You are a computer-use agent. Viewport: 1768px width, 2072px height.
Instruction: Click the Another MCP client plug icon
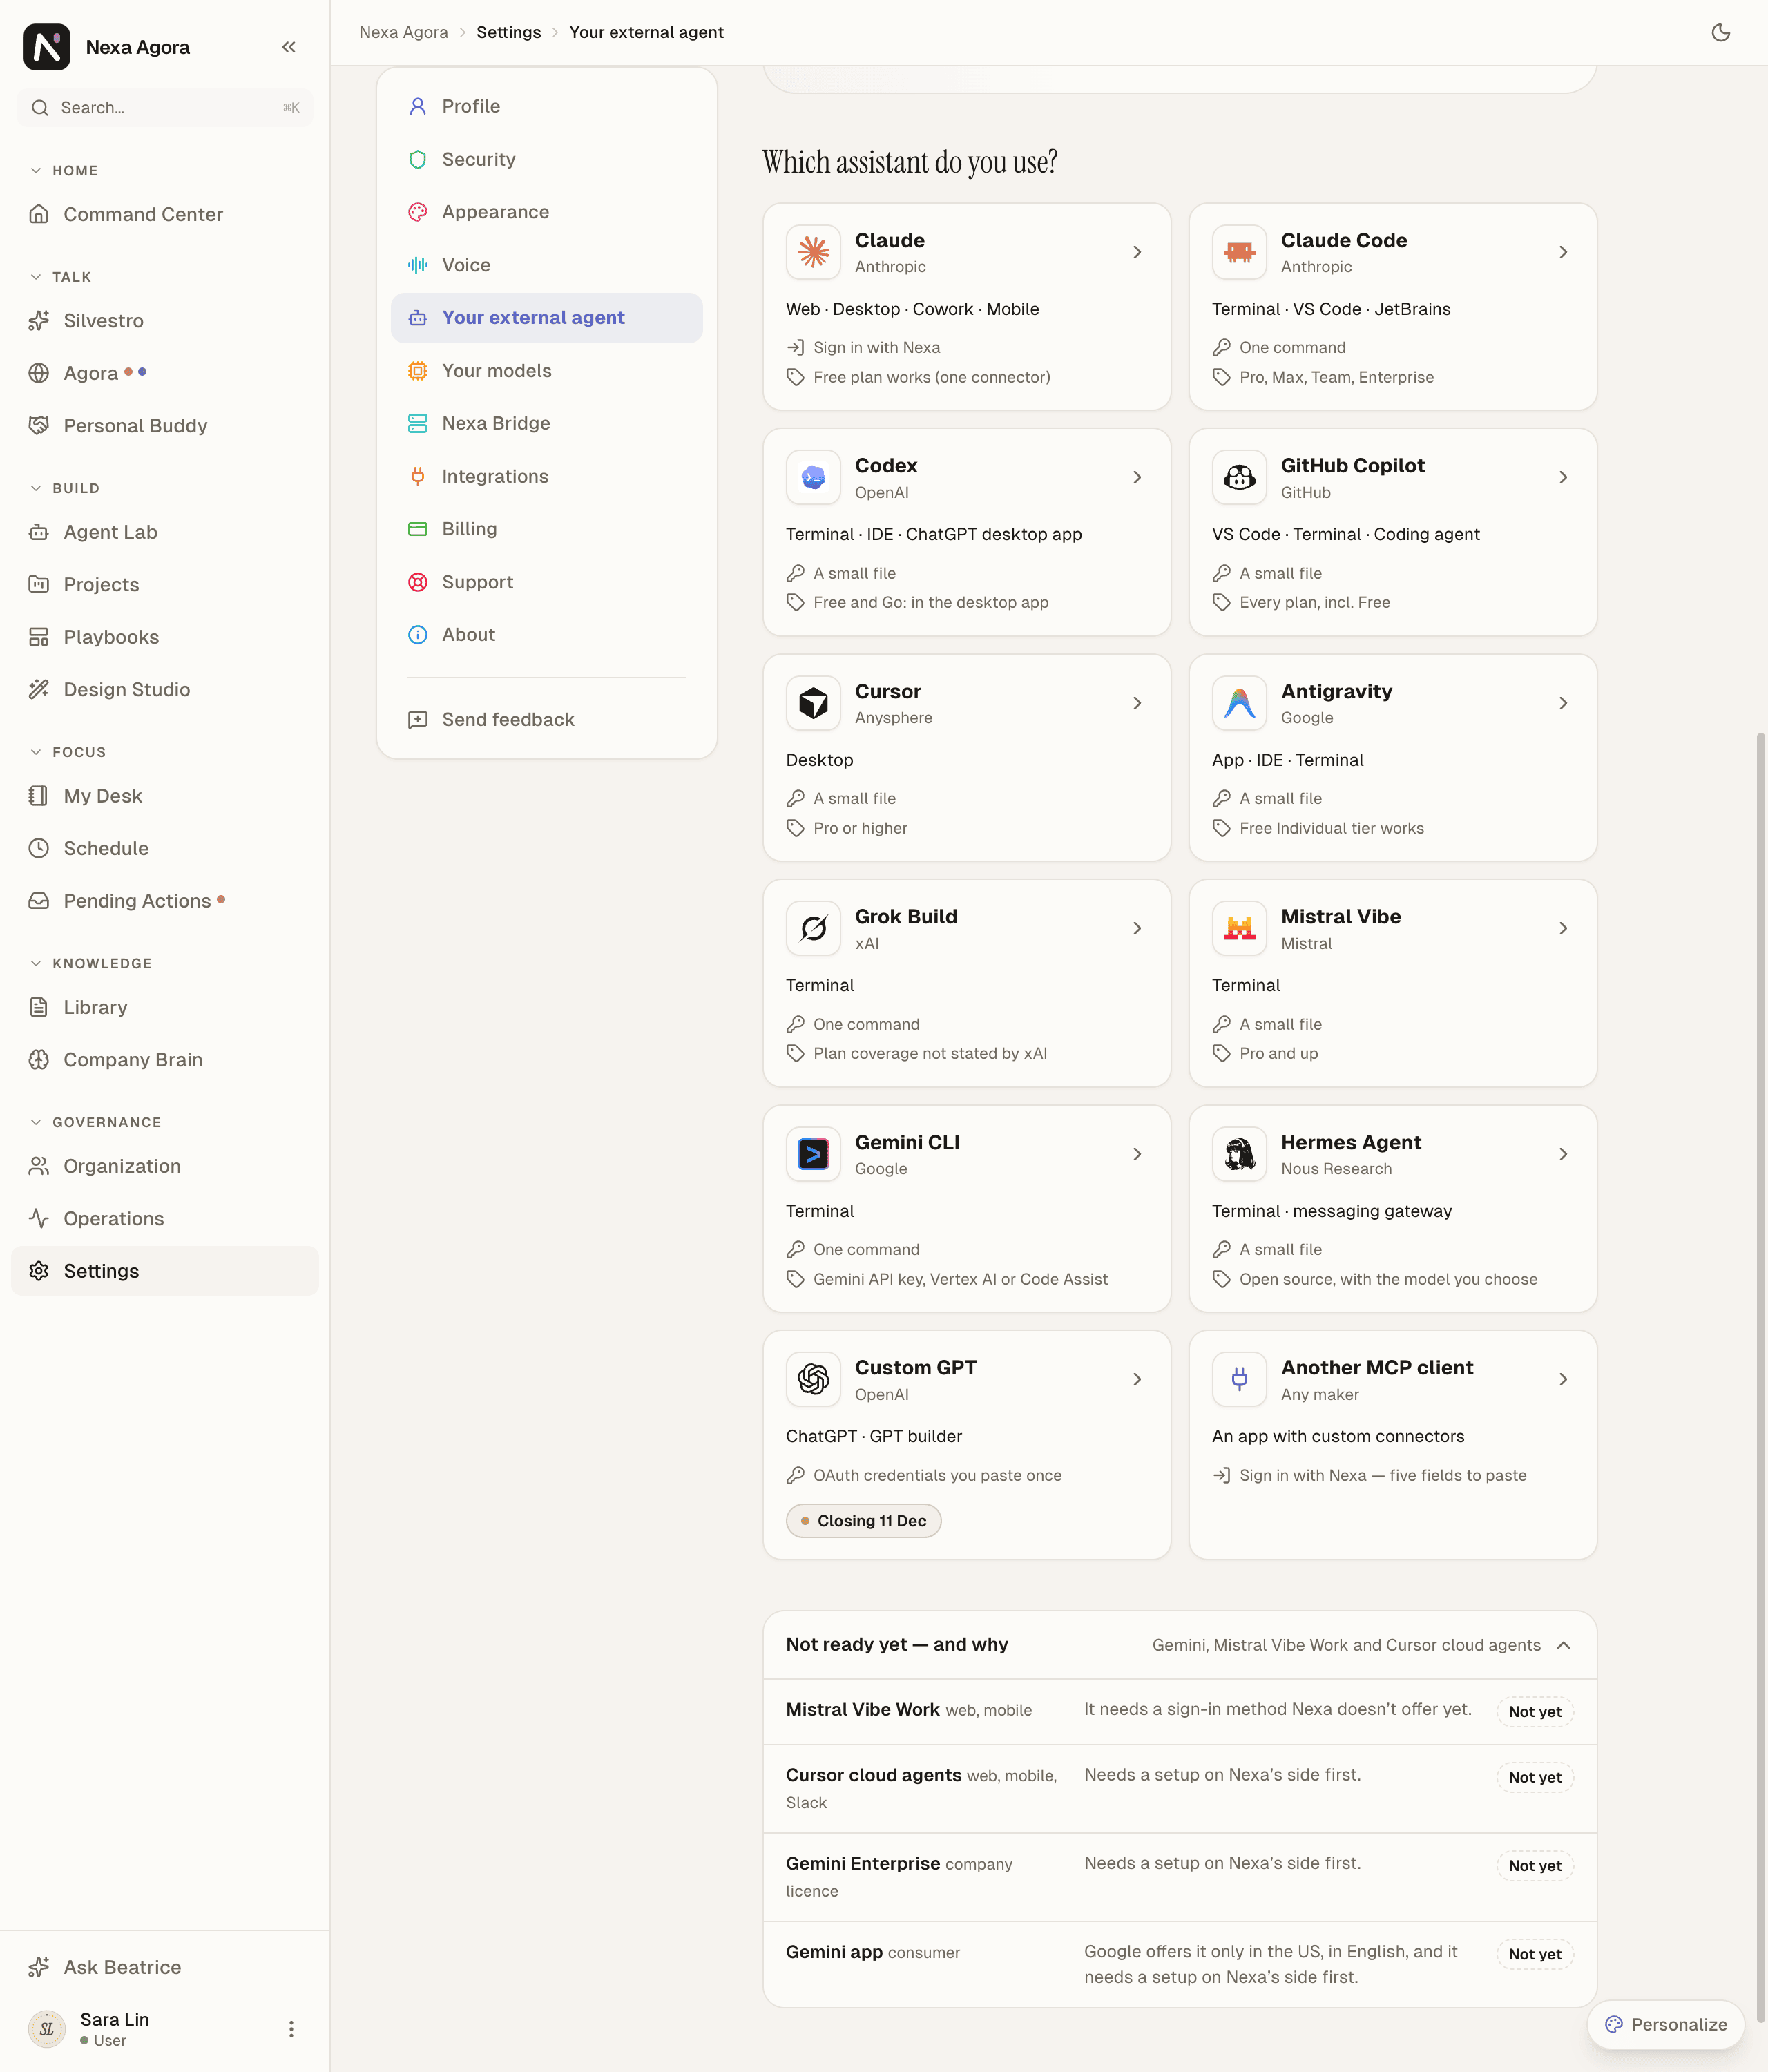tap(1239, 1379)
